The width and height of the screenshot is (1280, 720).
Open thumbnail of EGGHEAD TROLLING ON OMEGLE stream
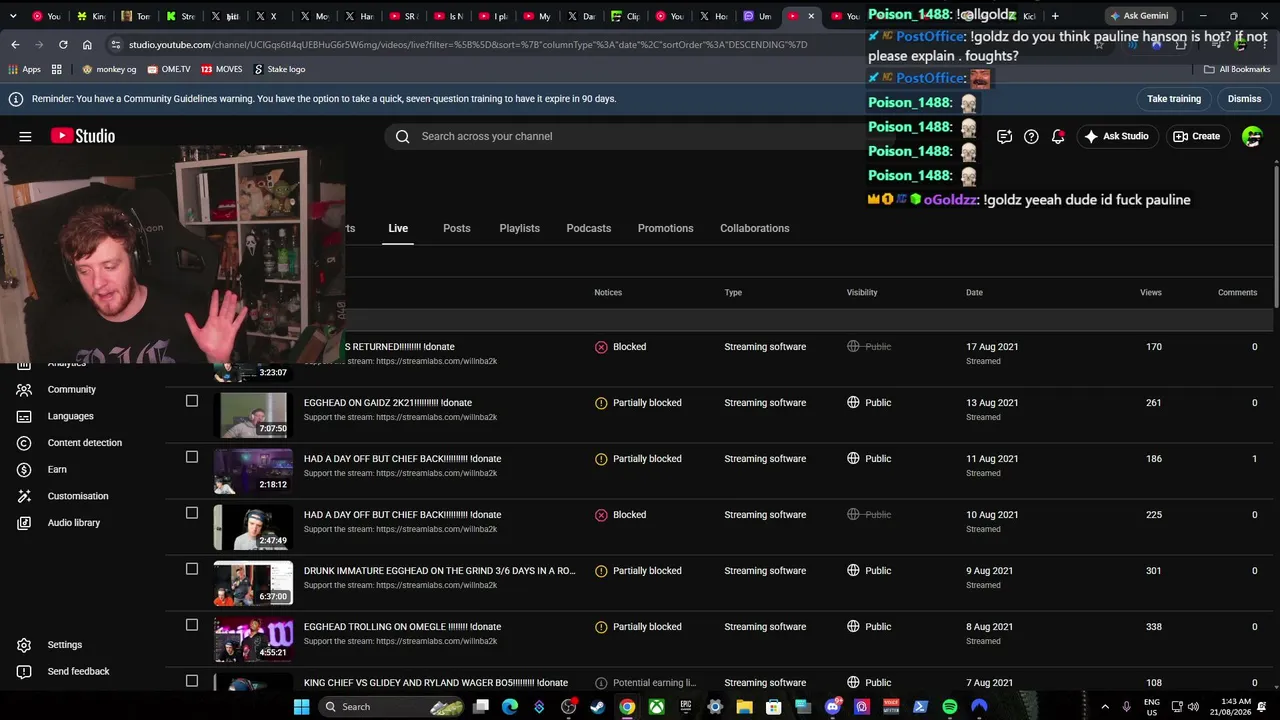tap(253, 639)
